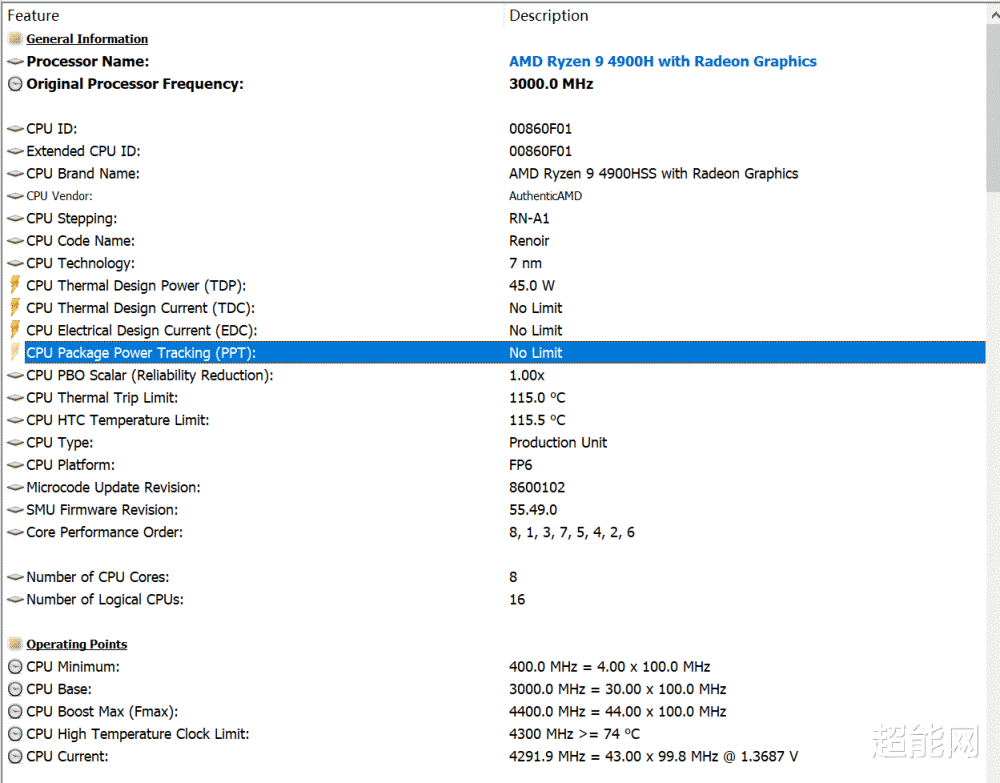The height and width of the screenshot is (783, 1000).
Task: Click the chip icon beside CPU ID row
Action: (15, 129)
